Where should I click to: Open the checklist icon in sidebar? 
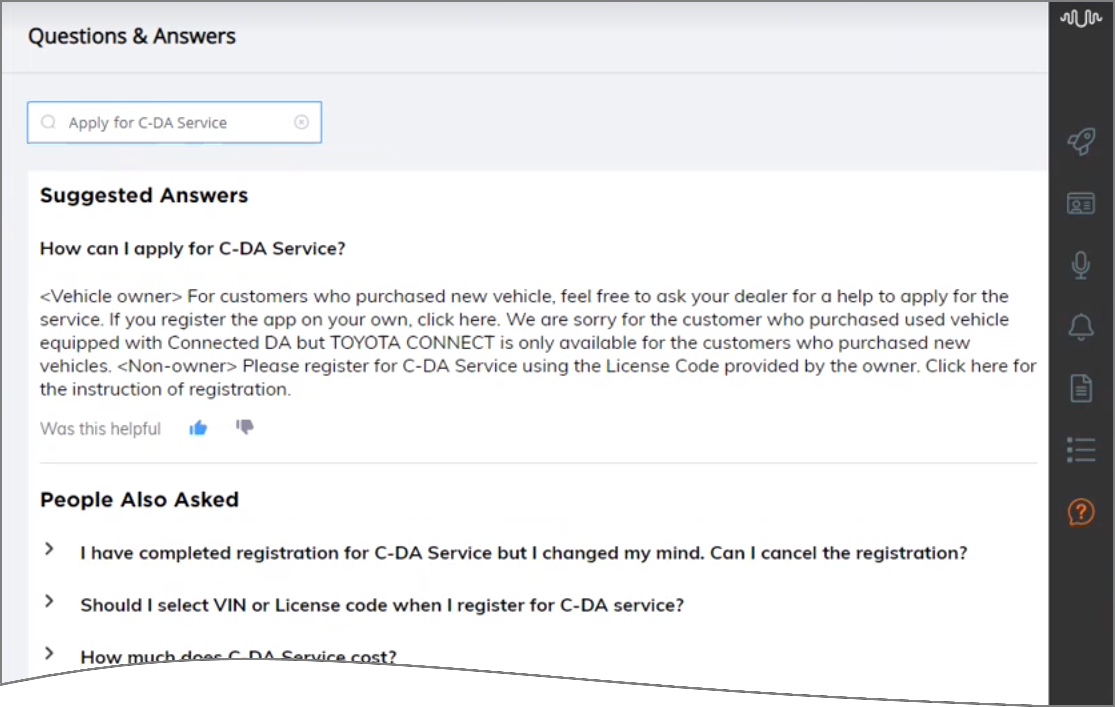tap(1081, 450)
